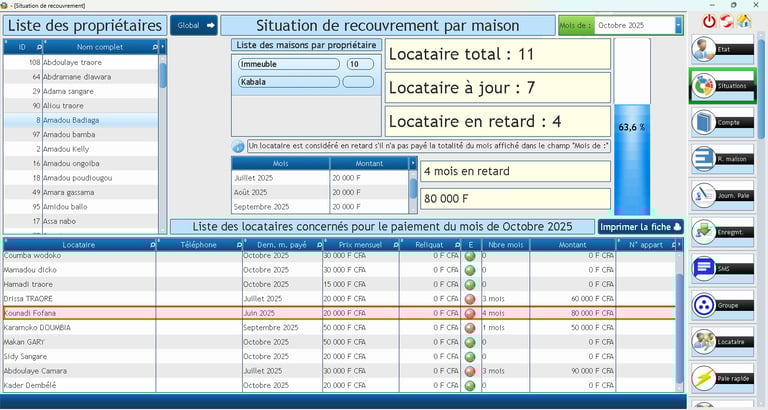The image size is (768, 410).
Task: Click search icon in Dern. m. payé header
Action: coord(319,244)
